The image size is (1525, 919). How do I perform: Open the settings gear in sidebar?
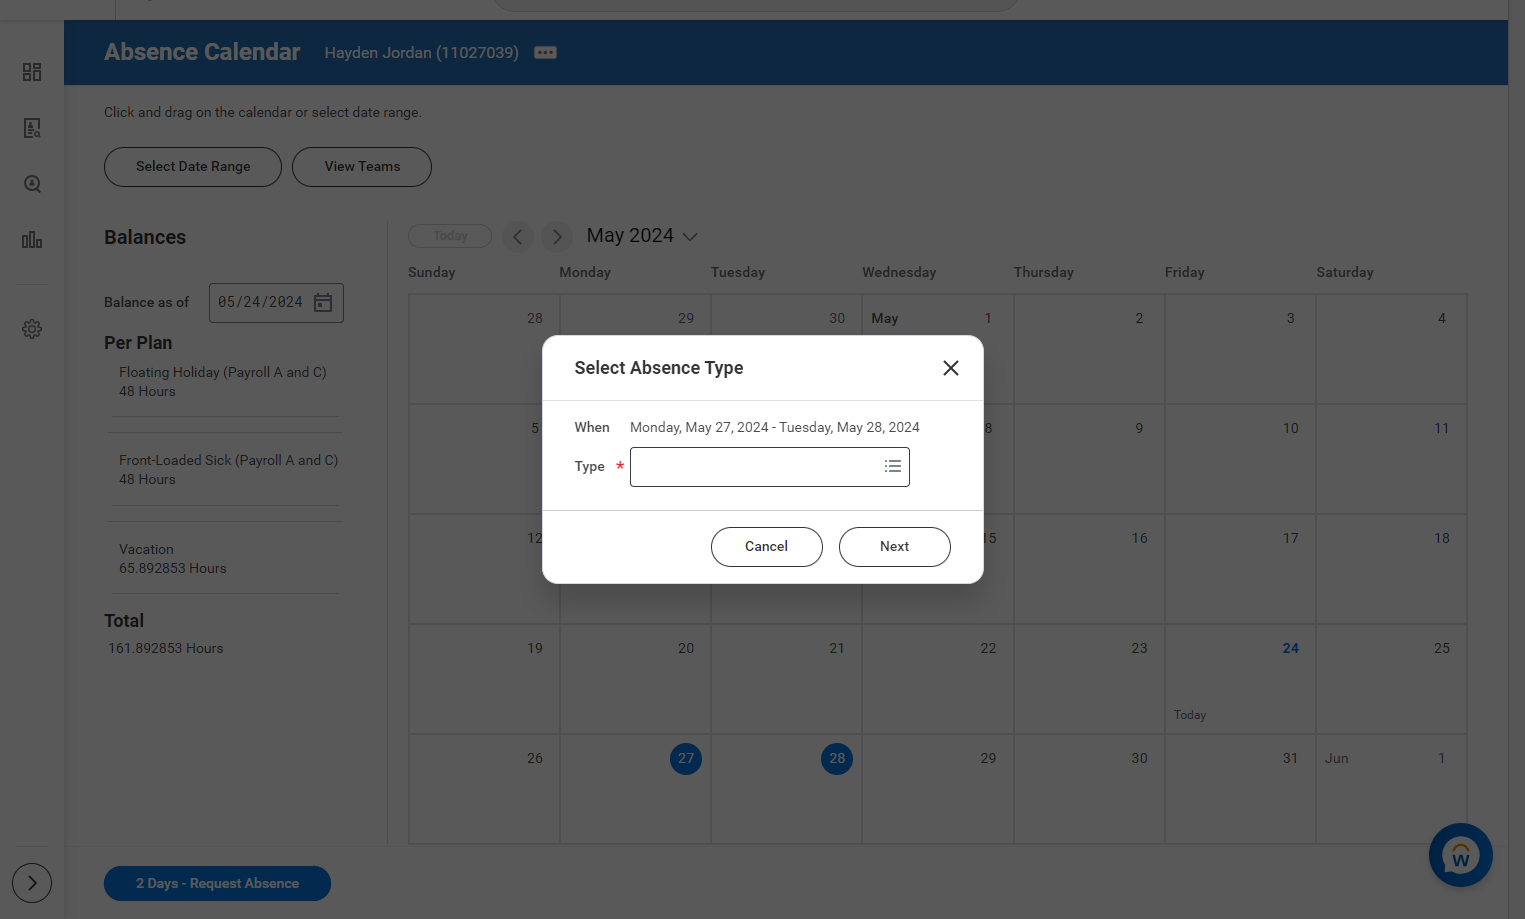[x=32, y=329]
